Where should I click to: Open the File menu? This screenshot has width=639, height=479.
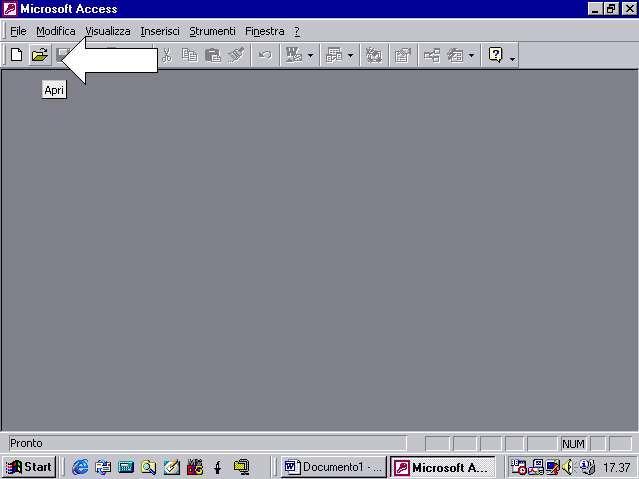18,31
